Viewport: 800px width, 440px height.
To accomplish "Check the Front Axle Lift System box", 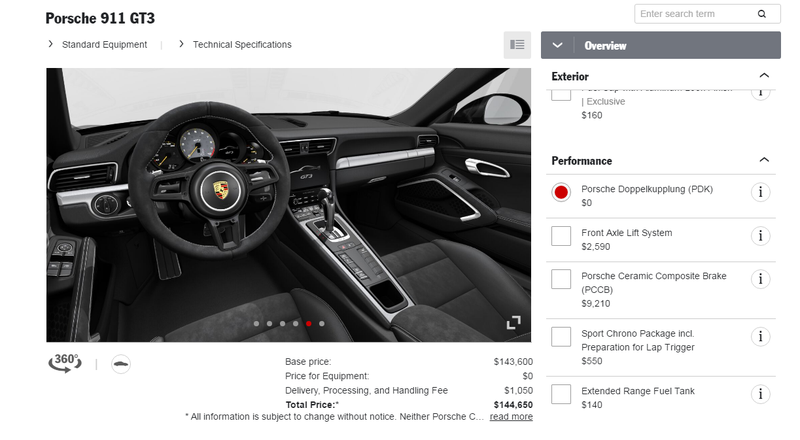I will click(x=561, y=236).
